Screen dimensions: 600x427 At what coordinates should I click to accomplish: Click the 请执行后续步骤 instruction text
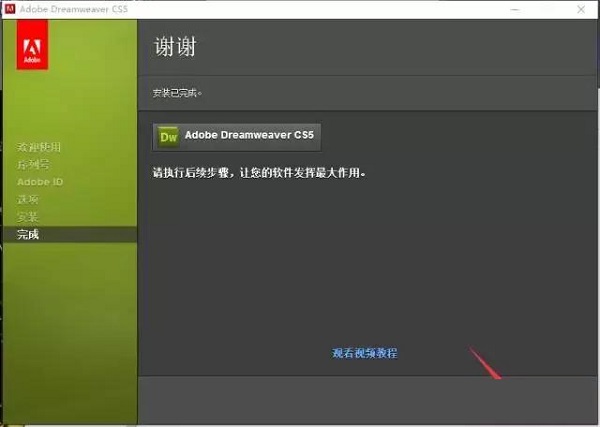(259, 173)
